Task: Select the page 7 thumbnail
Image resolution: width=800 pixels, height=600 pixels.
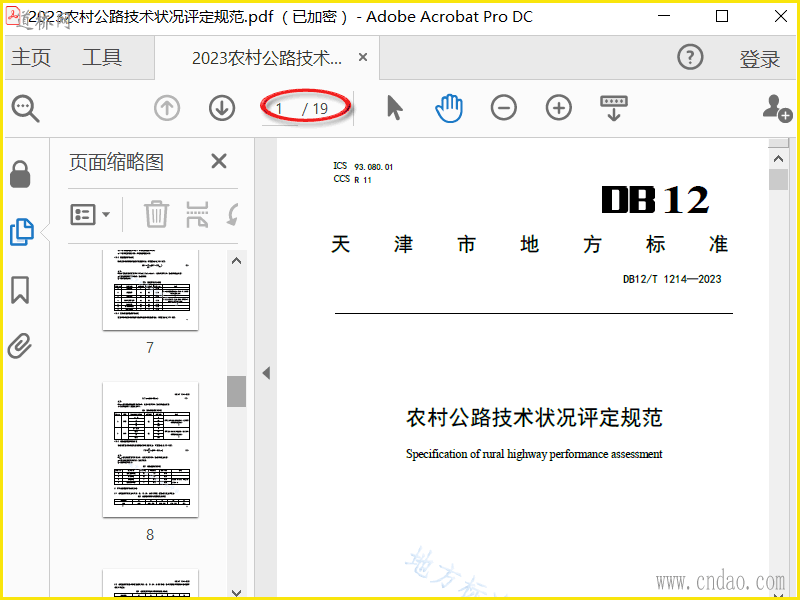Action: click(x=151, y=290)
